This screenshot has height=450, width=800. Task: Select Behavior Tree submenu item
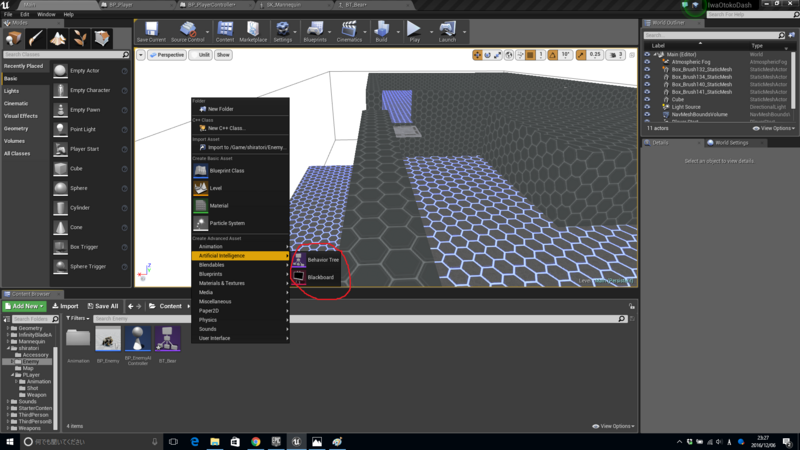[316, 260]
